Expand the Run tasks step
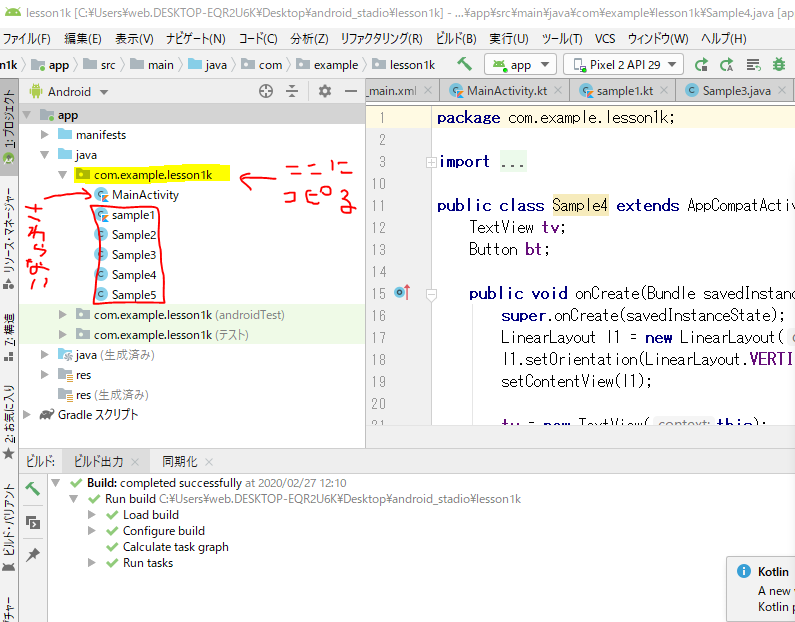The image size is (795, 622). coord(92,563)
